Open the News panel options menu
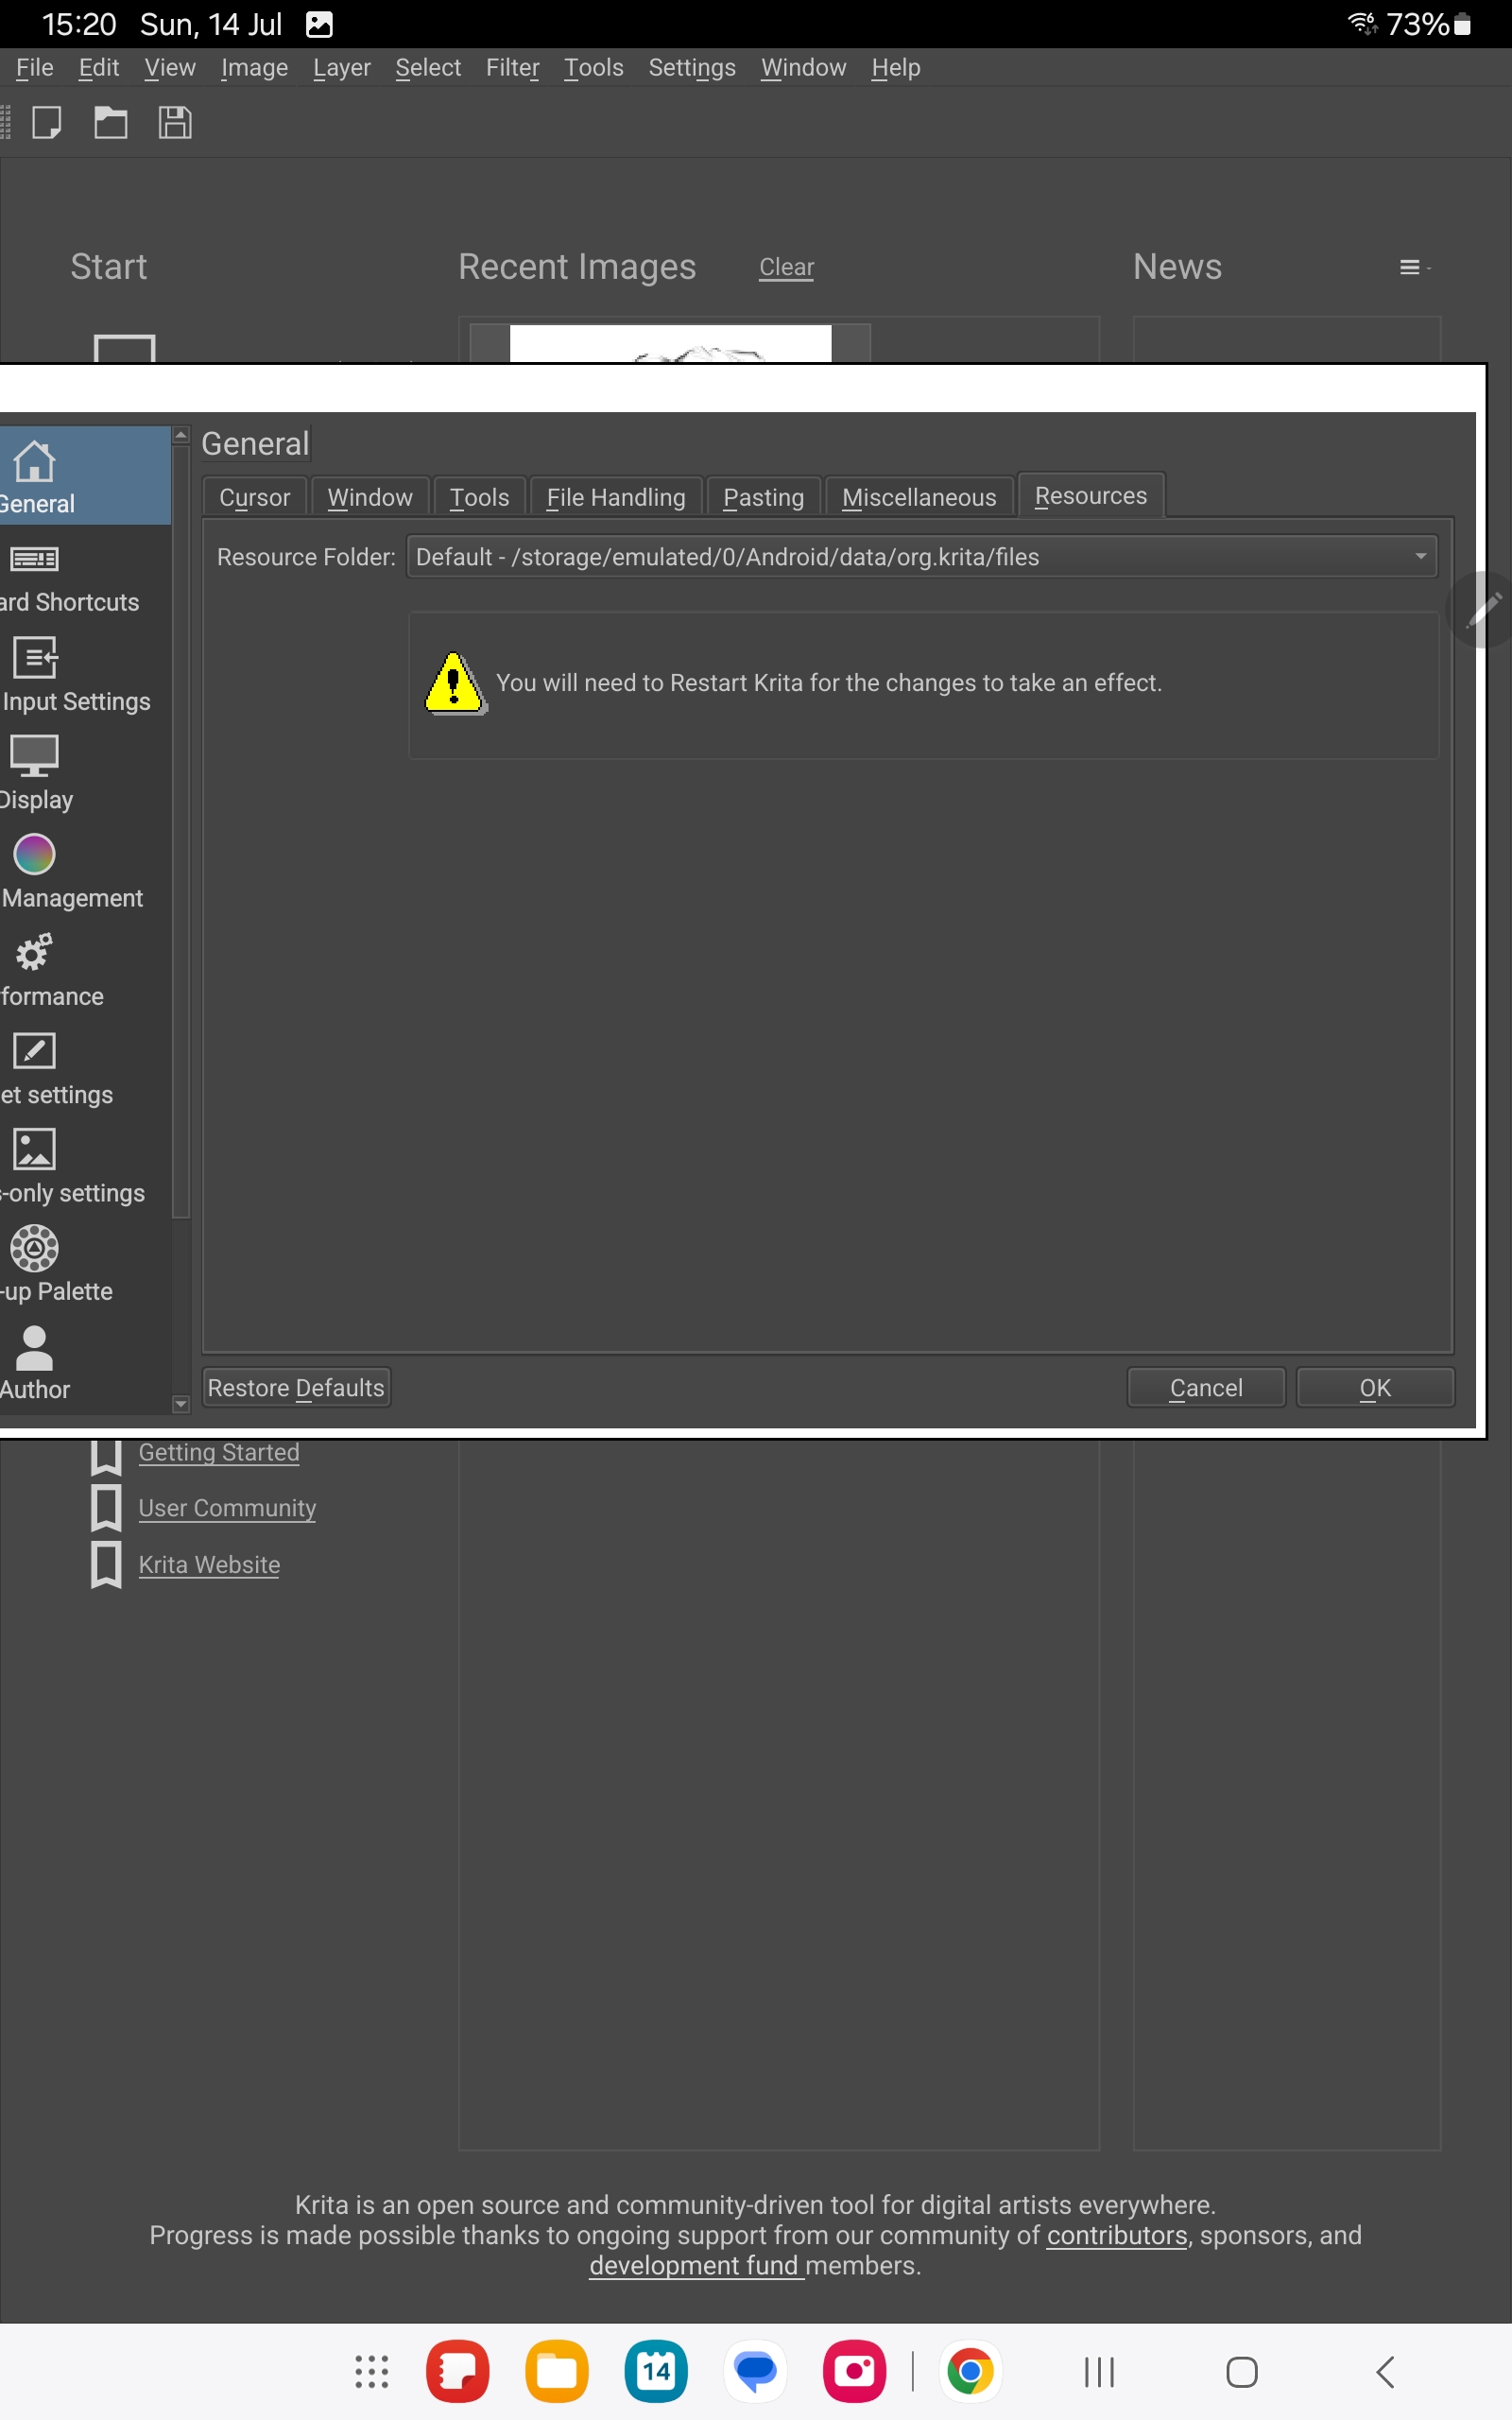This screenshot has width=1512, height=2420. [1412, 267]
